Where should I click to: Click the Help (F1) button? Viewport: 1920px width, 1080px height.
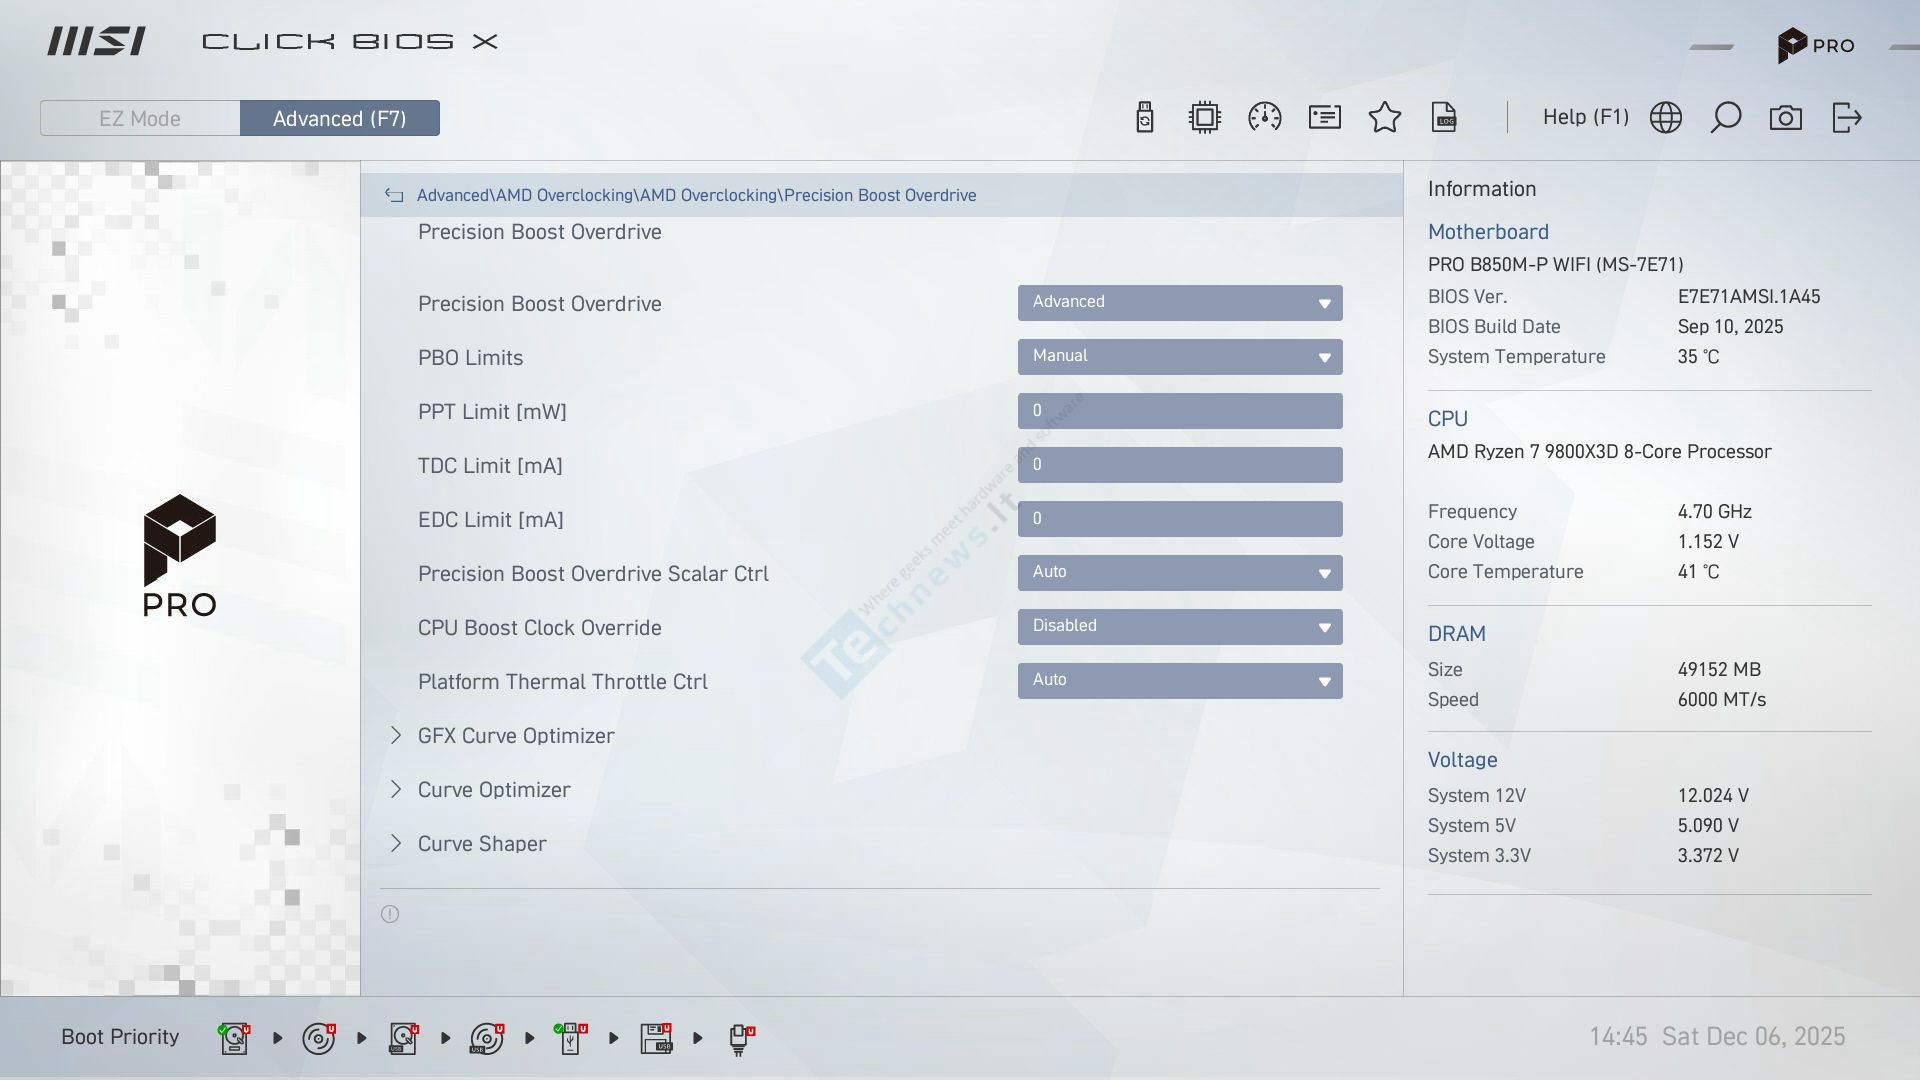(x=1585, y=117)
